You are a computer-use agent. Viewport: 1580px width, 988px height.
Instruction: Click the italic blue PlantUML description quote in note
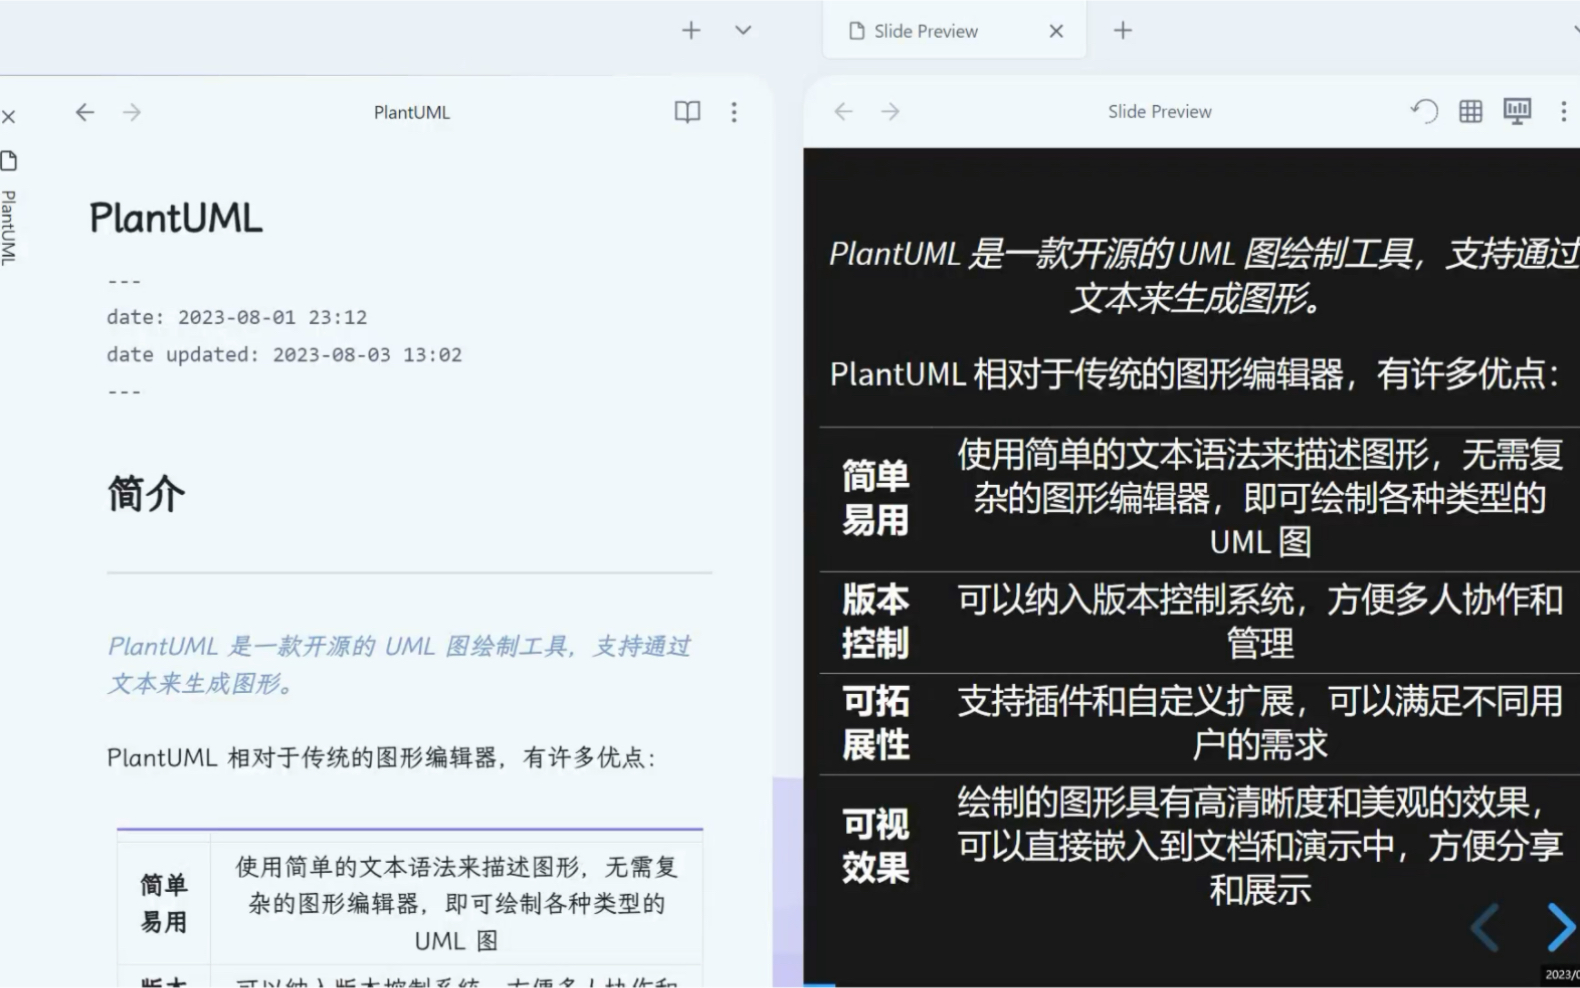coord(399,665)
